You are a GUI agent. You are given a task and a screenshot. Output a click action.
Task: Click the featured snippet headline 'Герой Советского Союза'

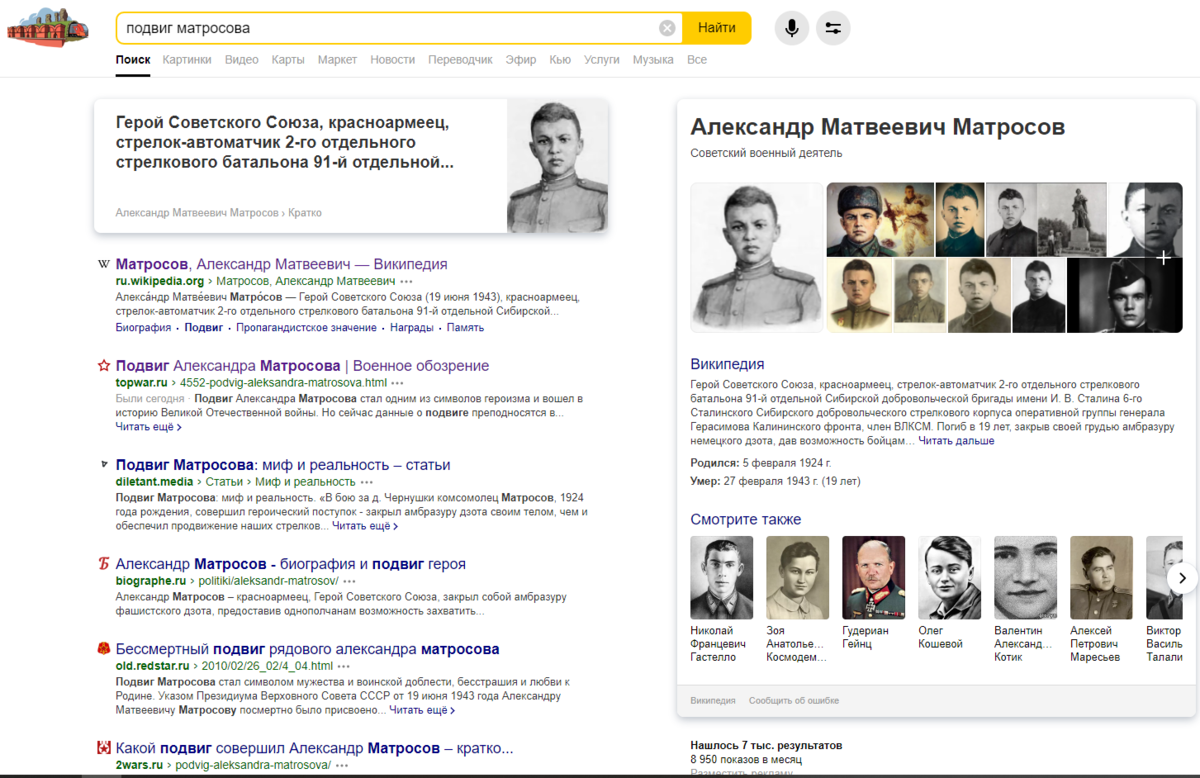tap(285, 142)
